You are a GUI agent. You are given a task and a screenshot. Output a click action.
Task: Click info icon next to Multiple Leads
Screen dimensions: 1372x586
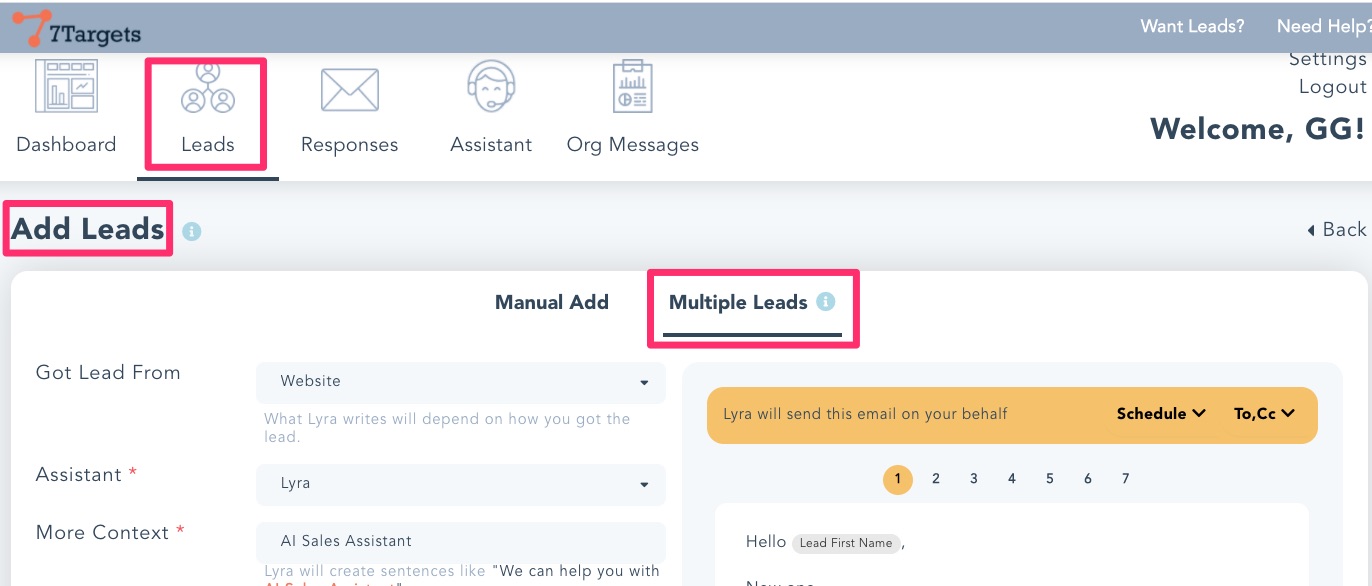[x=825, y=302]
